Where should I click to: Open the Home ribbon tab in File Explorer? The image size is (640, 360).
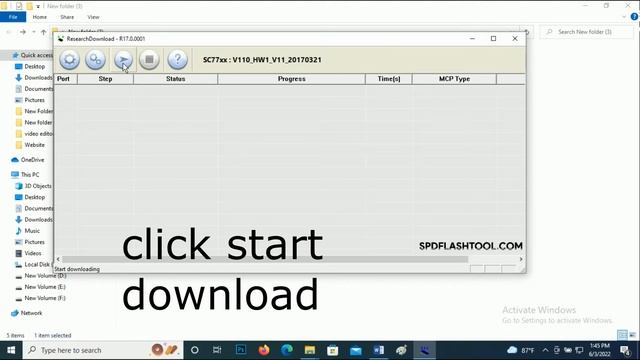[40, 17]
